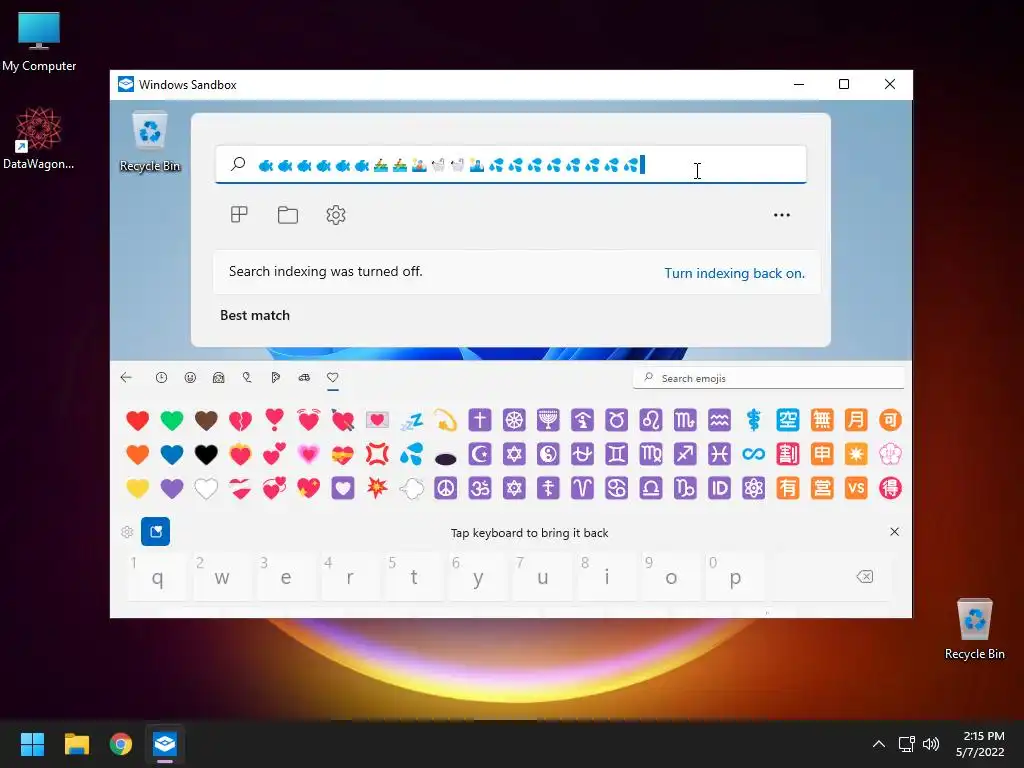
Task: Open food and plants emoji tab
Action: 276,377
